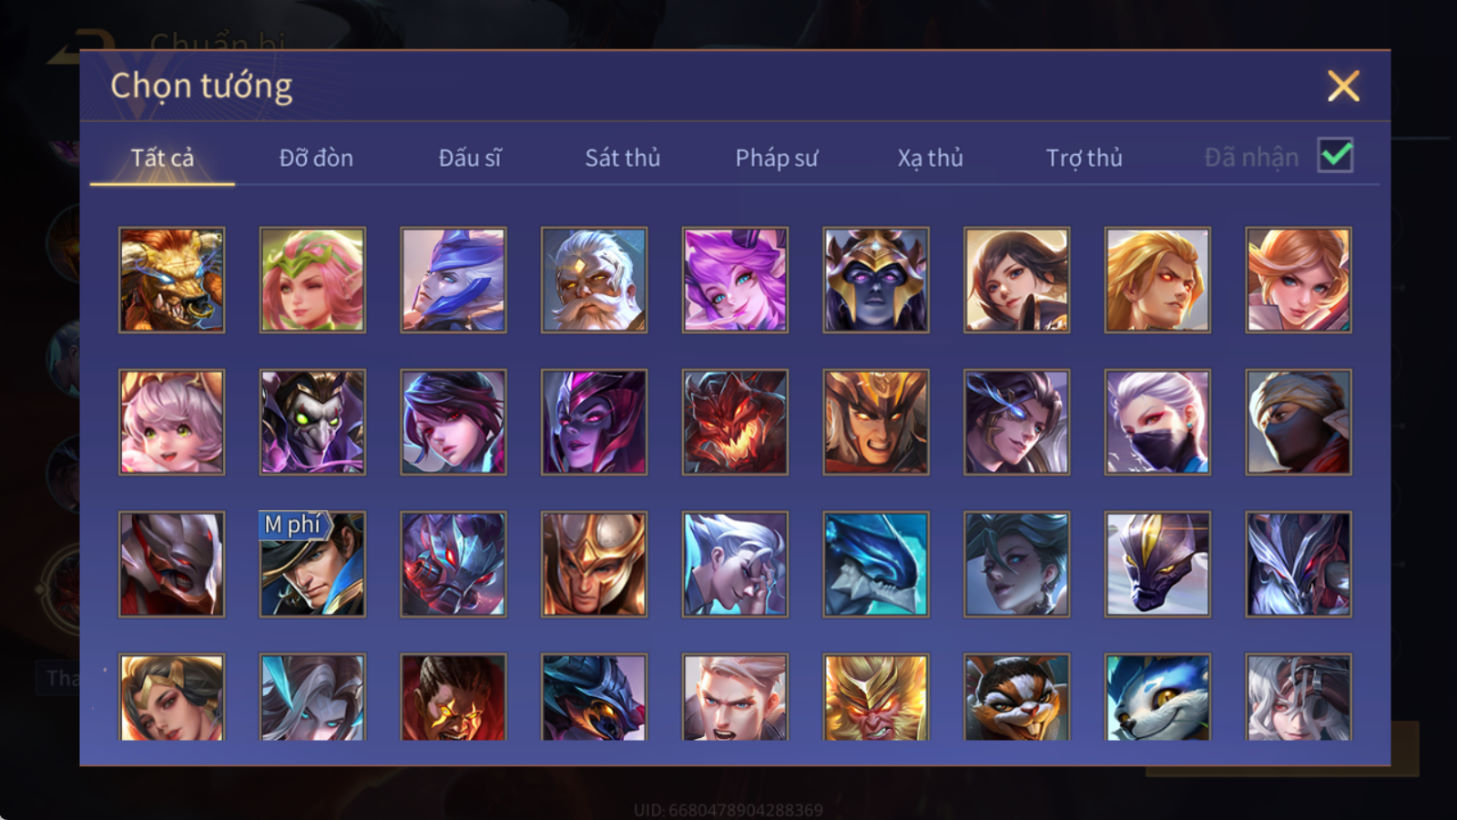Select the purple-haired horned girl hero
The image size is (1457, 820).
(735, 280)
